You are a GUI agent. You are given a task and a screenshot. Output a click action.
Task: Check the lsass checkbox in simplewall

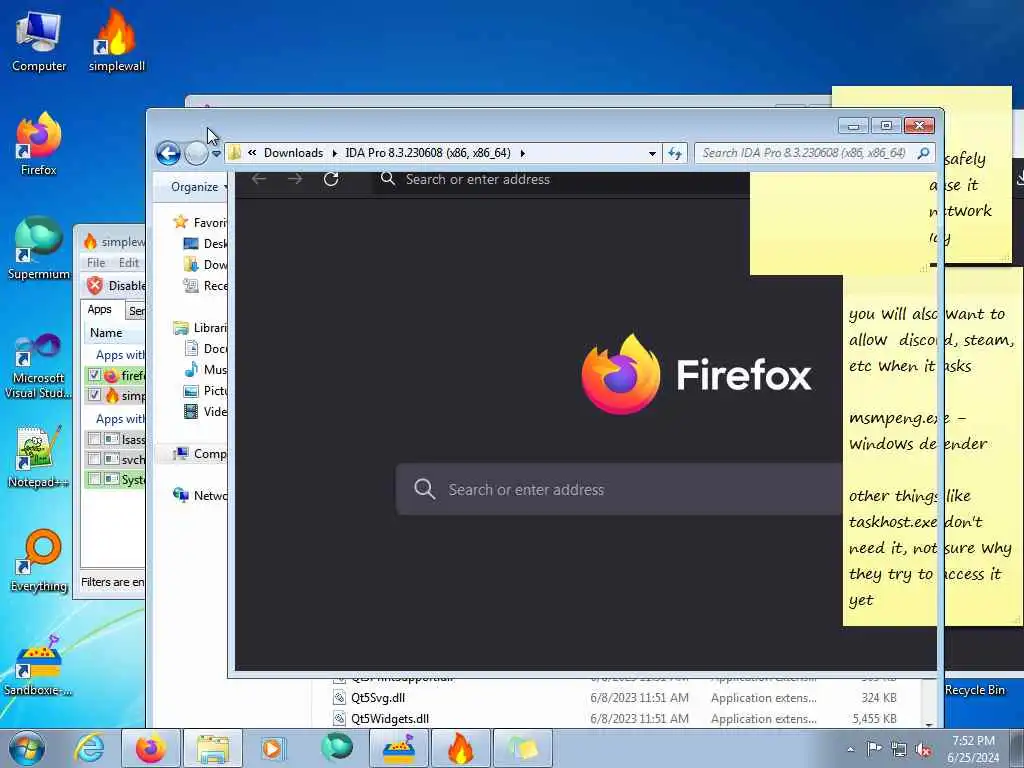pyautogui.click(x=94, y=439)
